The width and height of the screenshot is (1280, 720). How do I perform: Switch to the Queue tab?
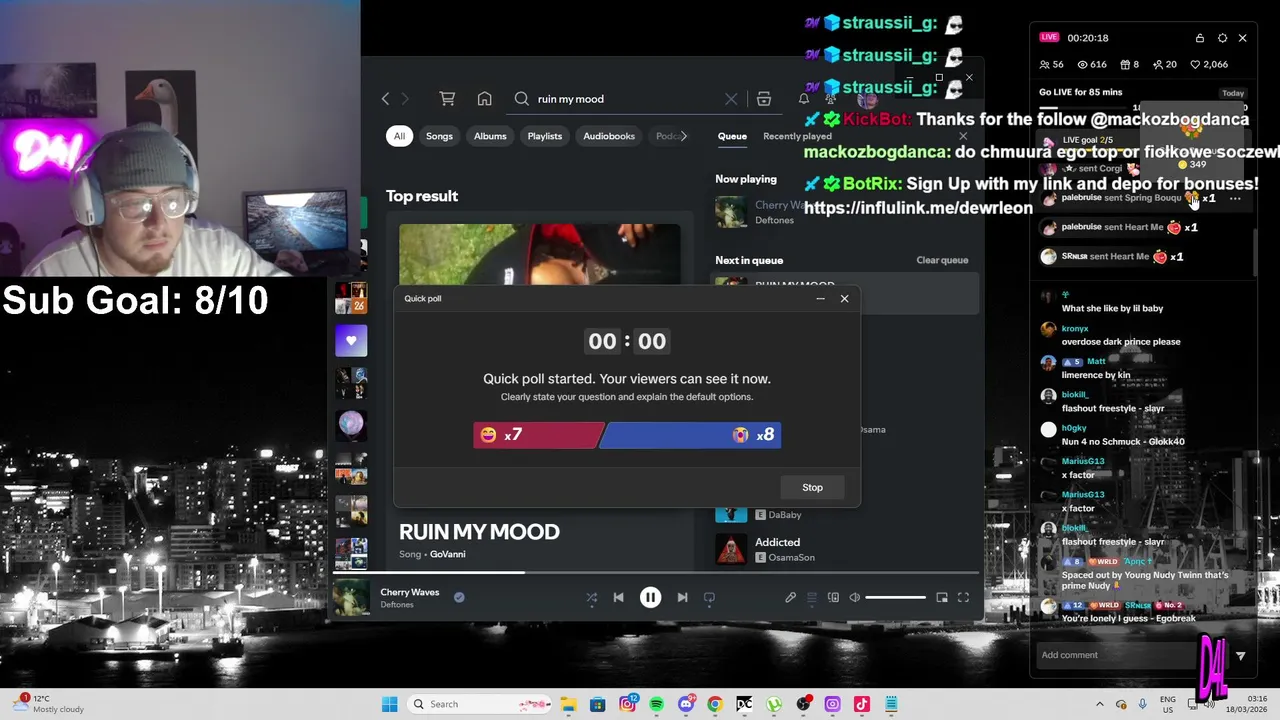pos(732,136)
